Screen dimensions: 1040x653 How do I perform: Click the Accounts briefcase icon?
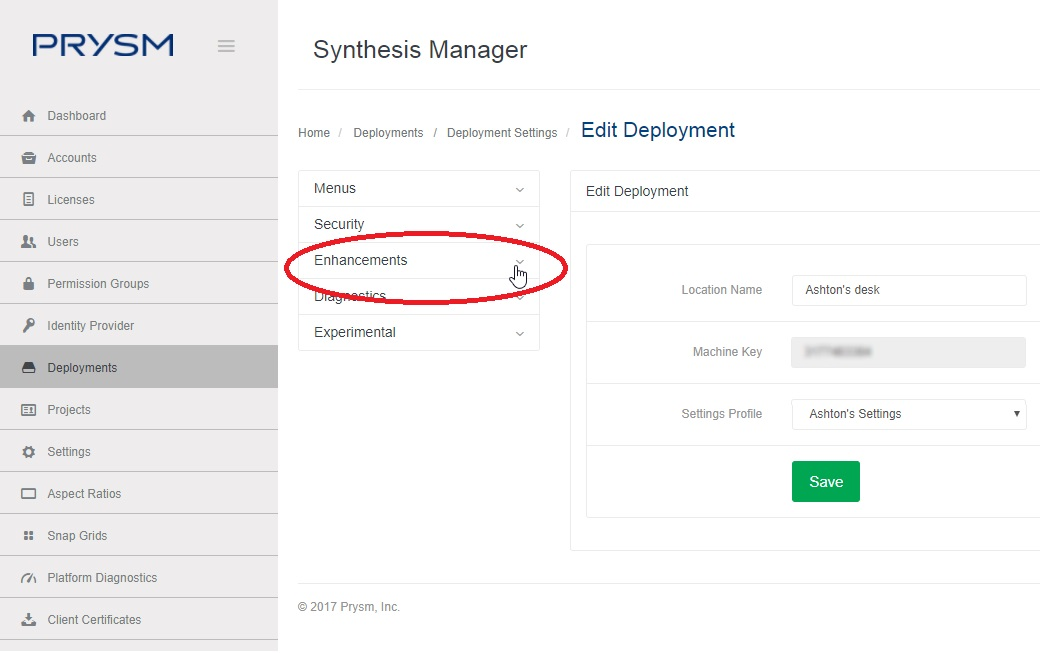29,158
